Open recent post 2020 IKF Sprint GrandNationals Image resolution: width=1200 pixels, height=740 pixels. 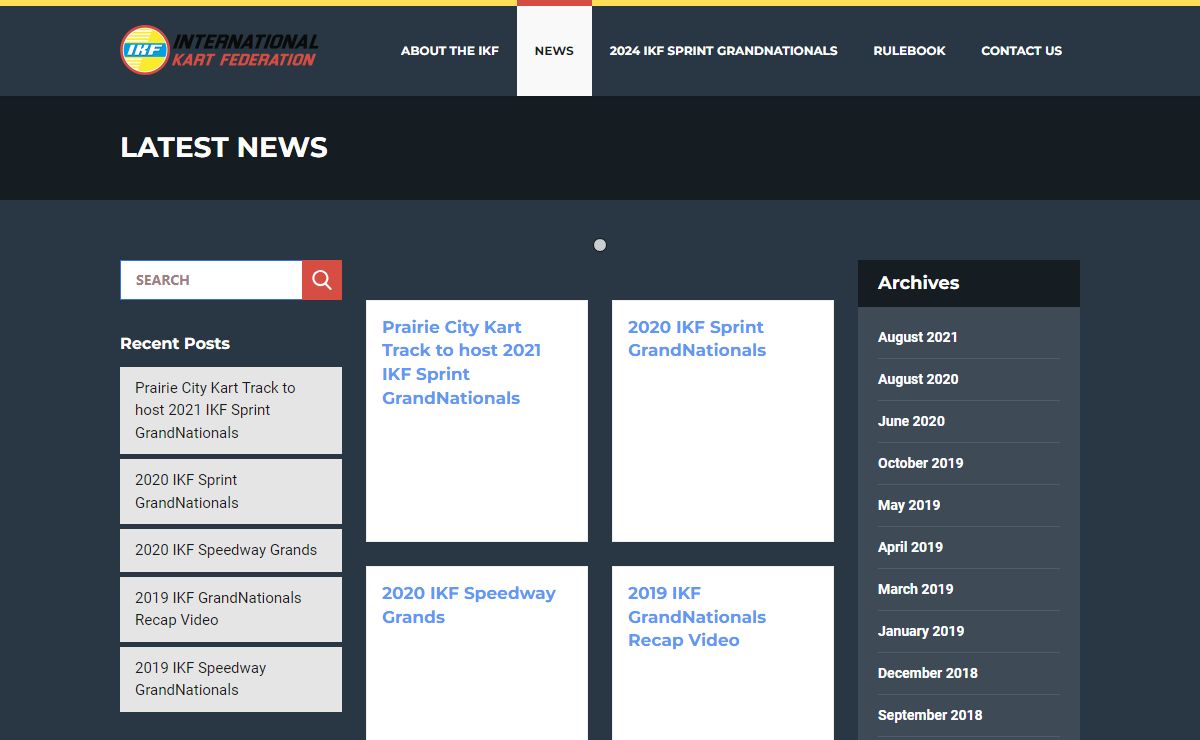click(x=231, y=491)
